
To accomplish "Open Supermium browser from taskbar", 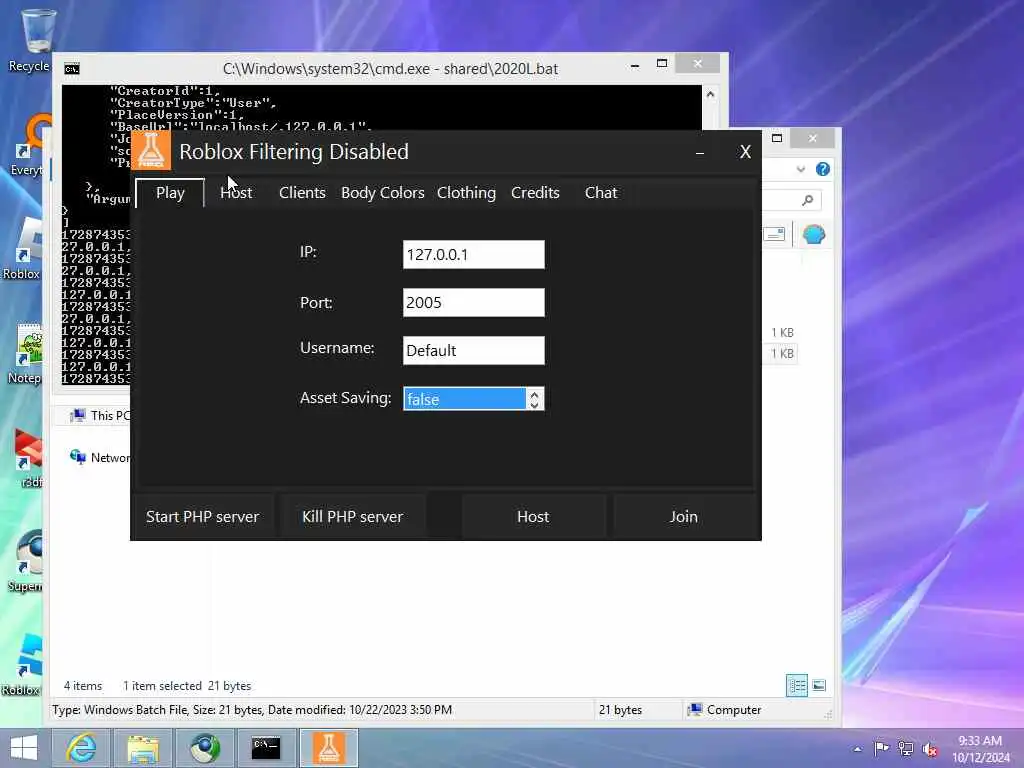I will pyautogui.click(x=204, y=748).
